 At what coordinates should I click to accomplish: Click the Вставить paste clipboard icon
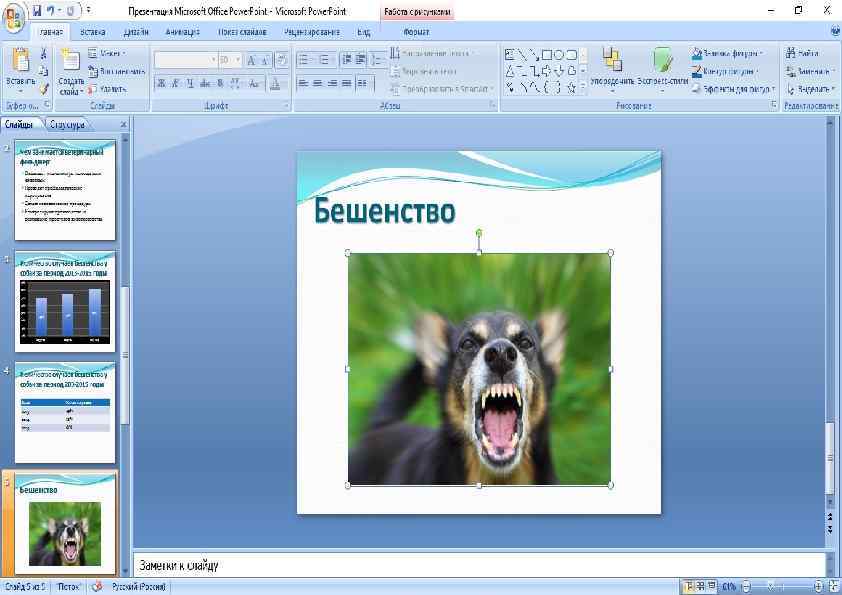coord(20,60)
